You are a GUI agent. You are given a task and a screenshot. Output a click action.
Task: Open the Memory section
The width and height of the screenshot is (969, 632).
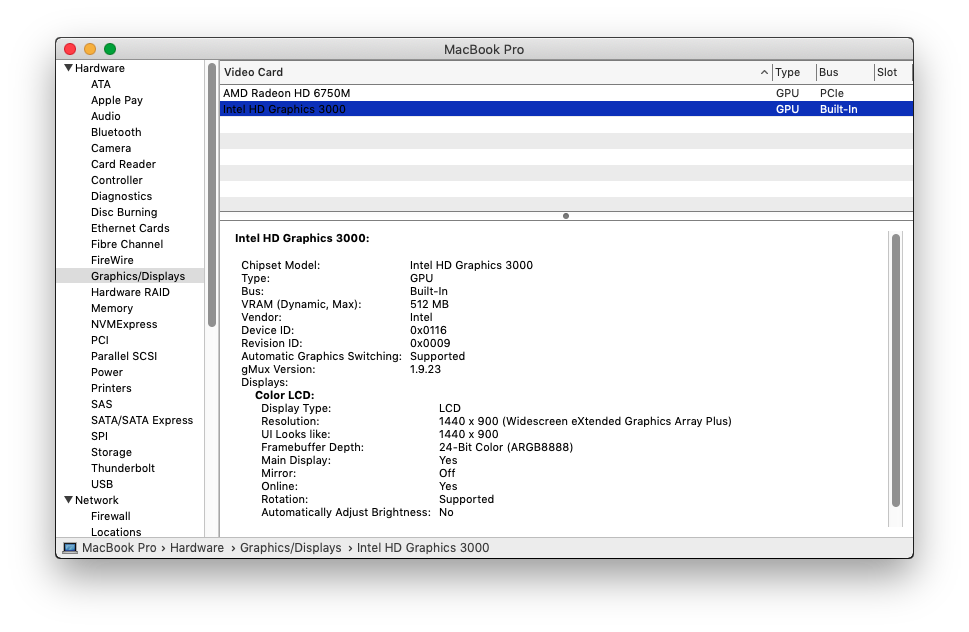click(x=112, y=308)
